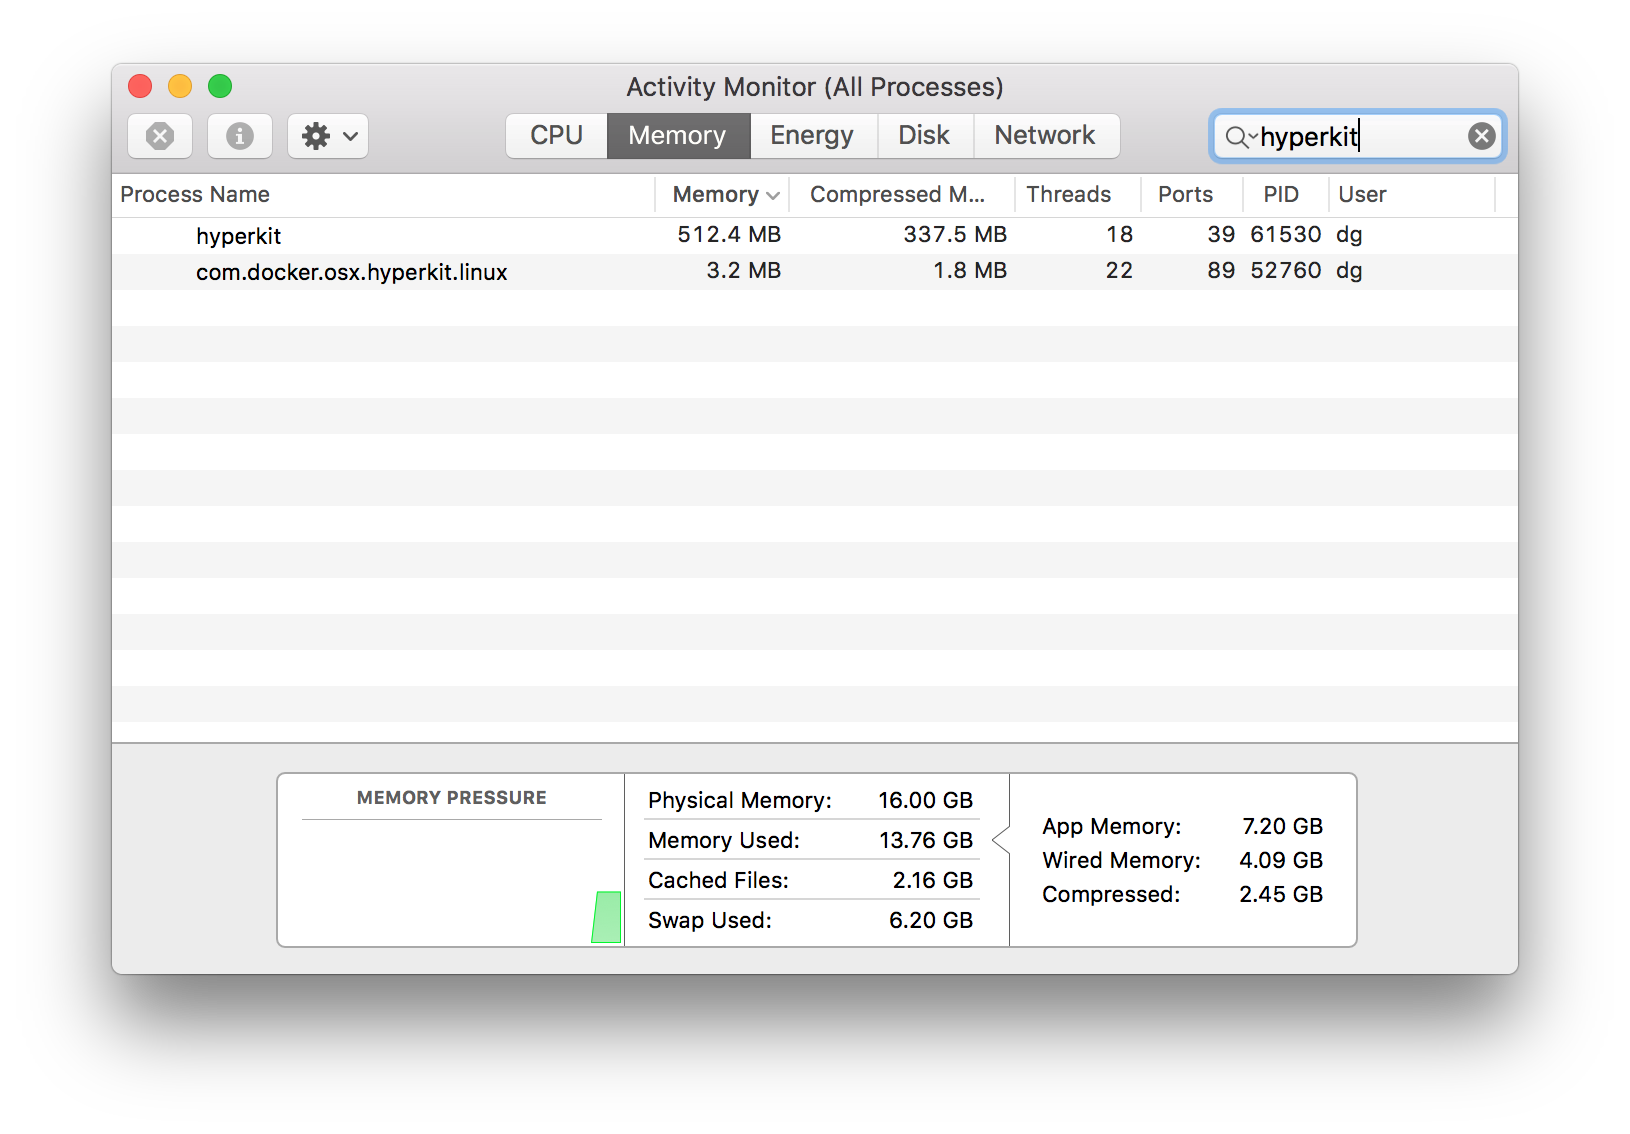Click the Wired Memory 4.09 GB value
The height and width of the screenshot is (1134, 1630).
[1281, 861]
